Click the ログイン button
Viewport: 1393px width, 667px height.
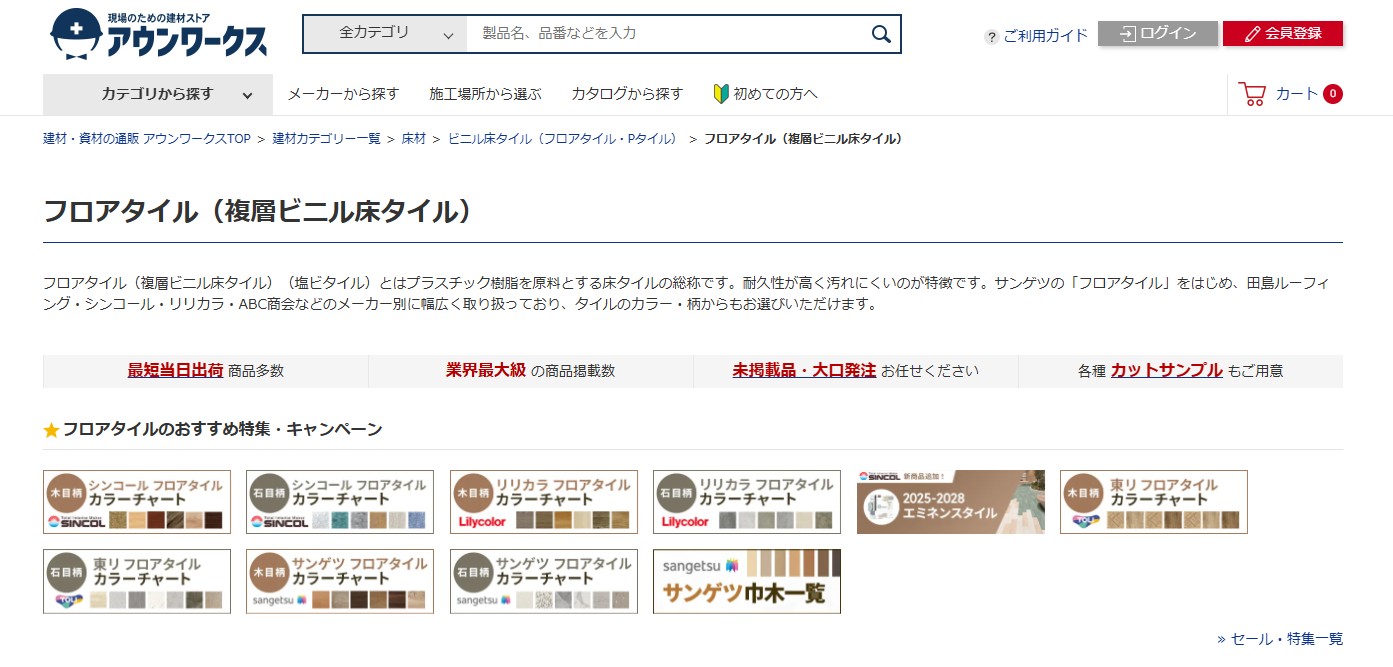[x=1158, y=34]
